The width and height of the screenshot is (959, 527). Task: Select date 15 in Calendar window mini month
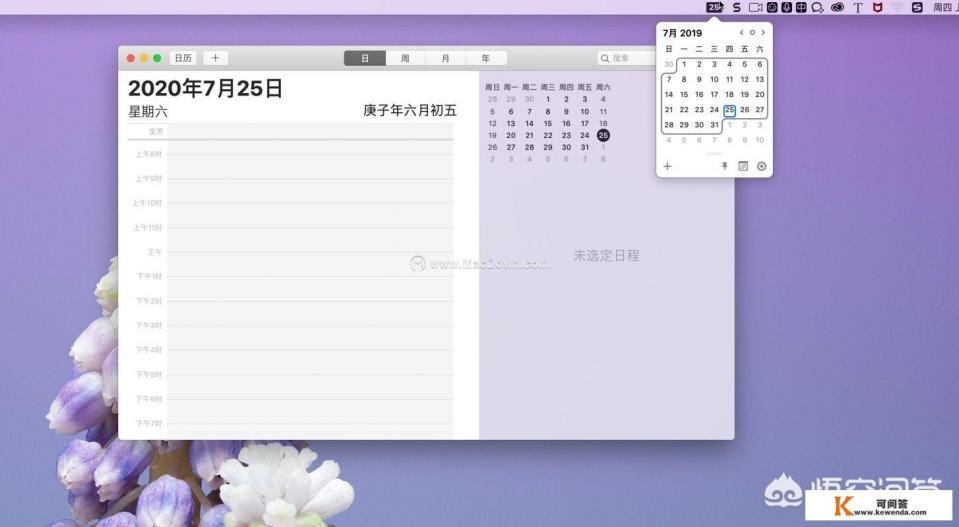pos(548,123)
